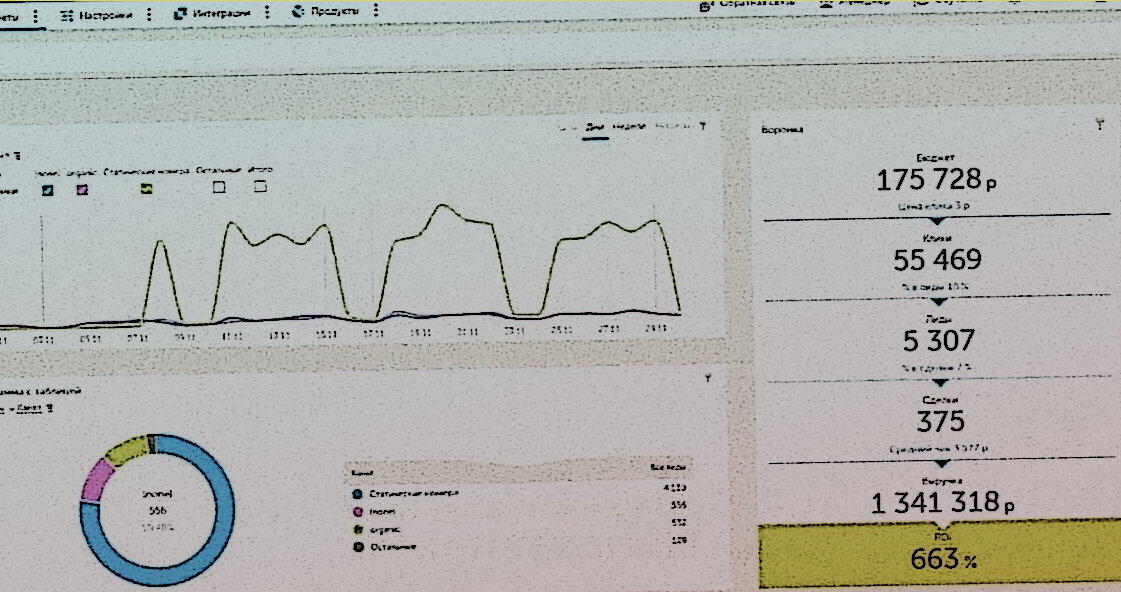This screenshot has width=1121, height=592.
Task: Click the dark dot beside Остальные row
Action: (358, 547)
